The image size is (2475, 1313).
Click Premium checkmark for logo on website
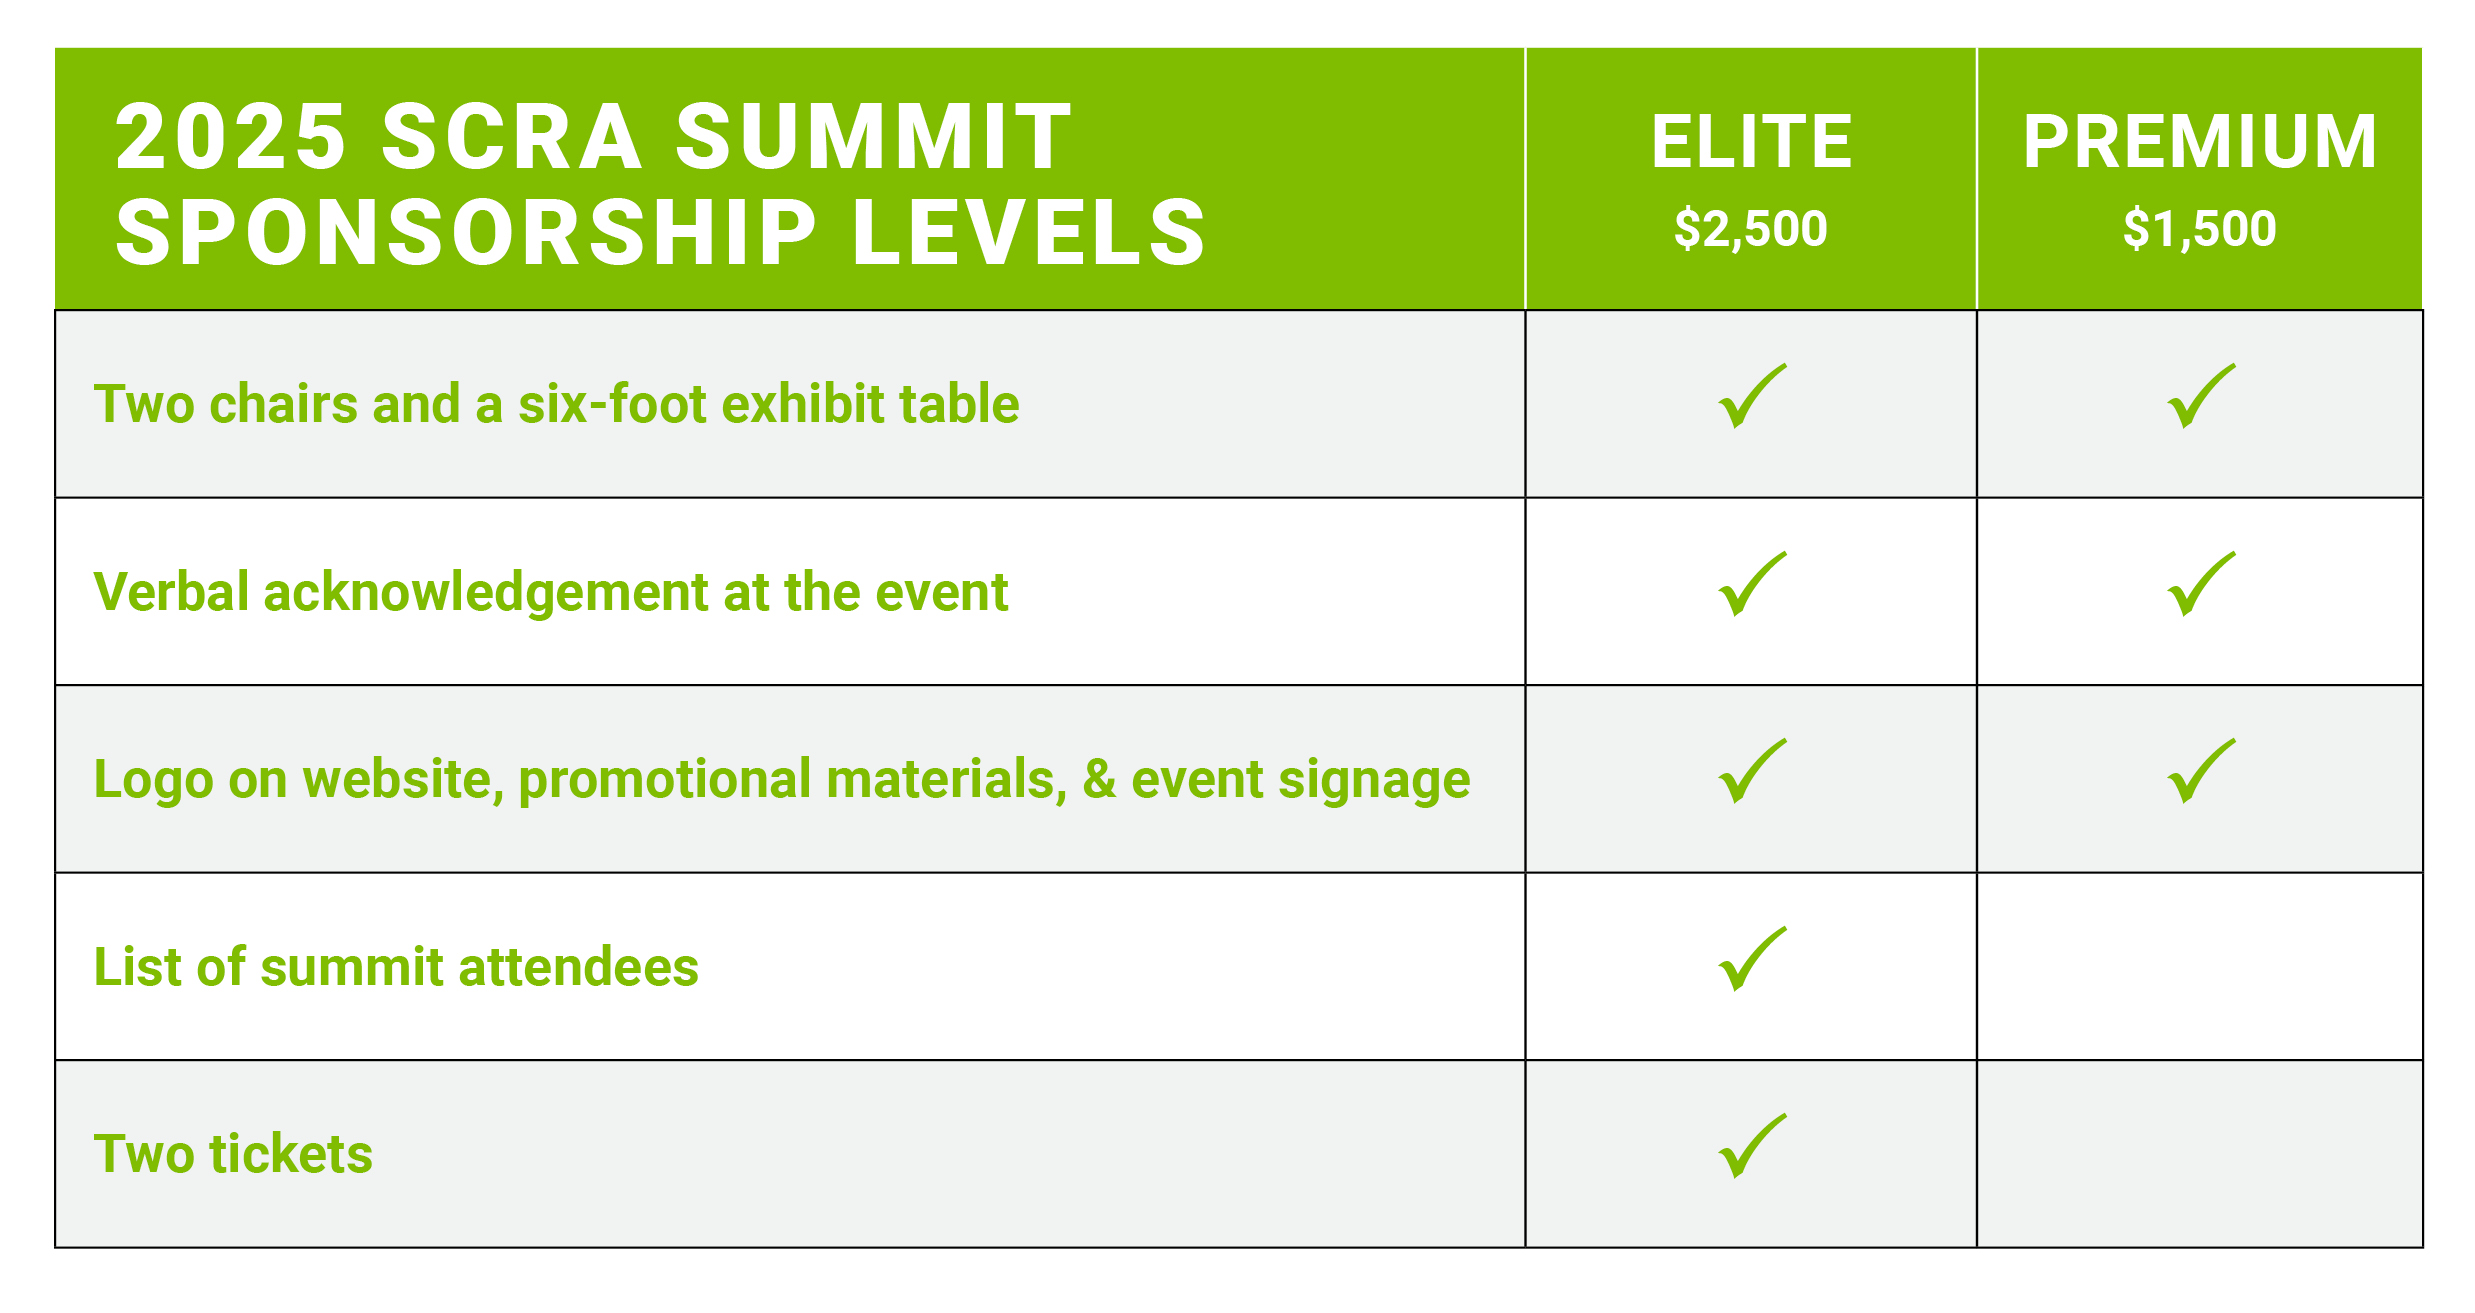click(x=2201, y=771)
